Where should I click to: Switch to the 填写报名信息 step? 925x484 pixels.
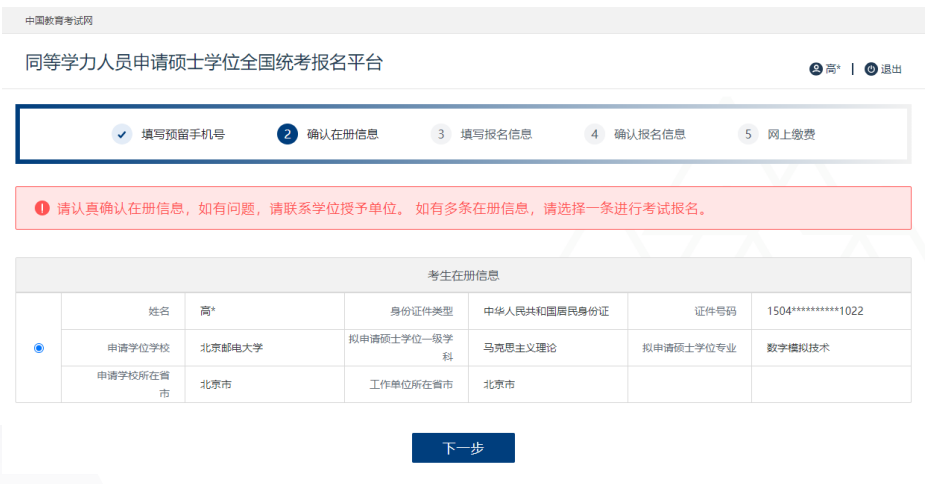pyautogui.click(x=496, y=134)
